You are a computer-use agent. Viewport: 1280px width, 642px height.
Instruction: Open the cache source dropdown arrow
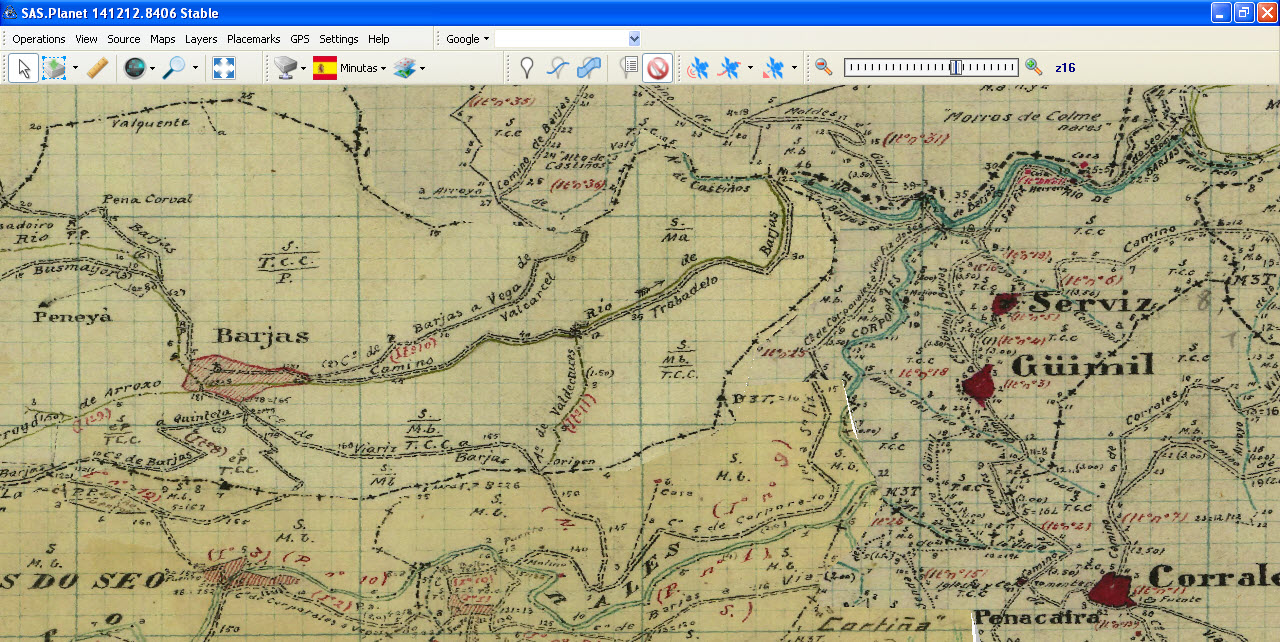304,68
